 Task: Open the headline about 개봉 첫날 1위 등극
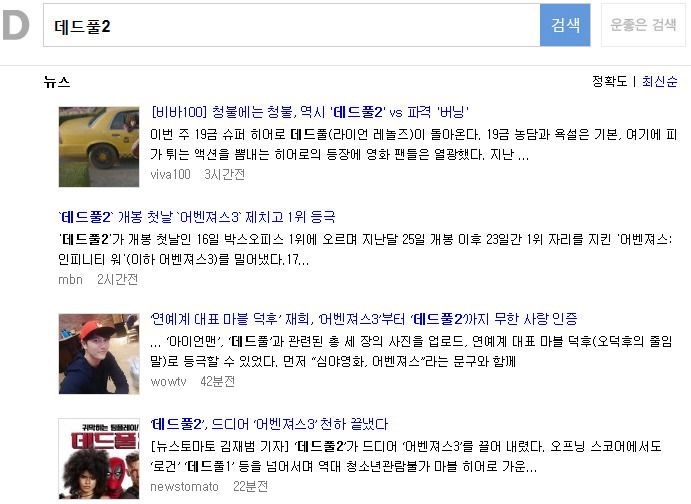(197, 217)
